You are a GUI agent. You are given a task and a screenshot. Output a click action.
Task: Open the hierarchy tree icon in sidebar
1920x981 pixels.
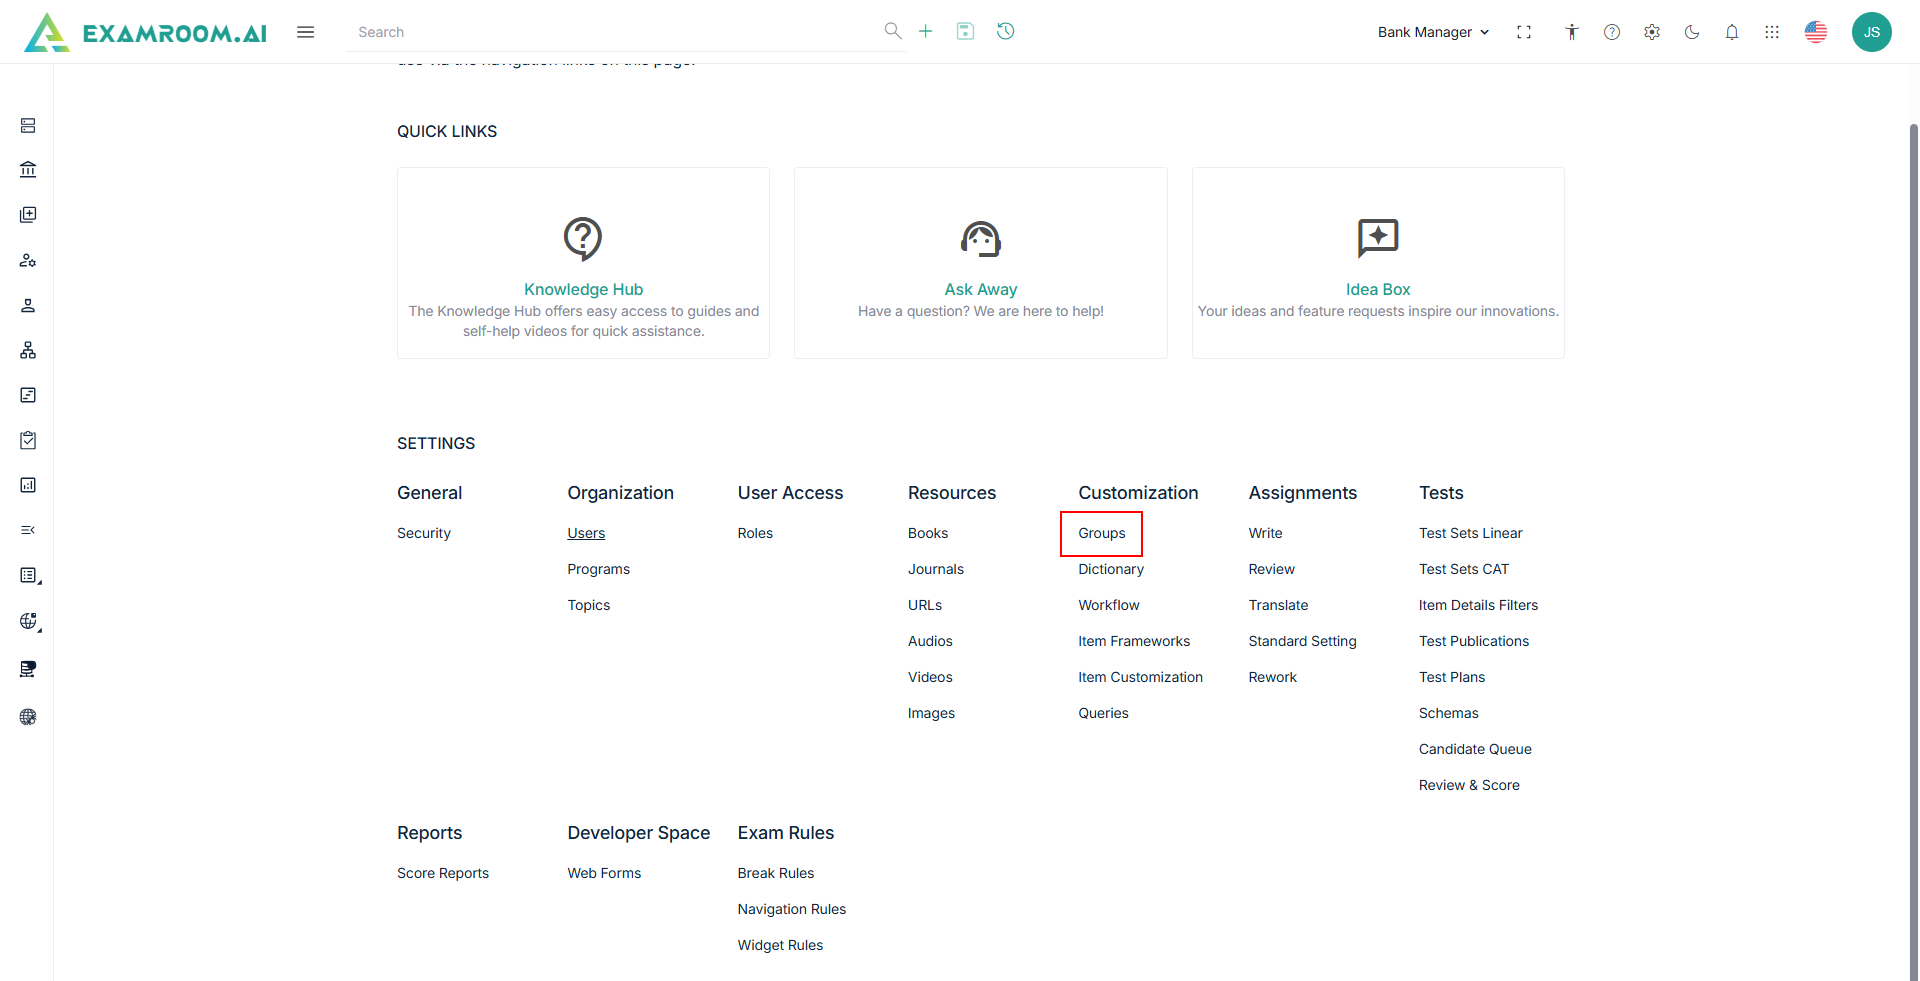(x=28, y=350)
